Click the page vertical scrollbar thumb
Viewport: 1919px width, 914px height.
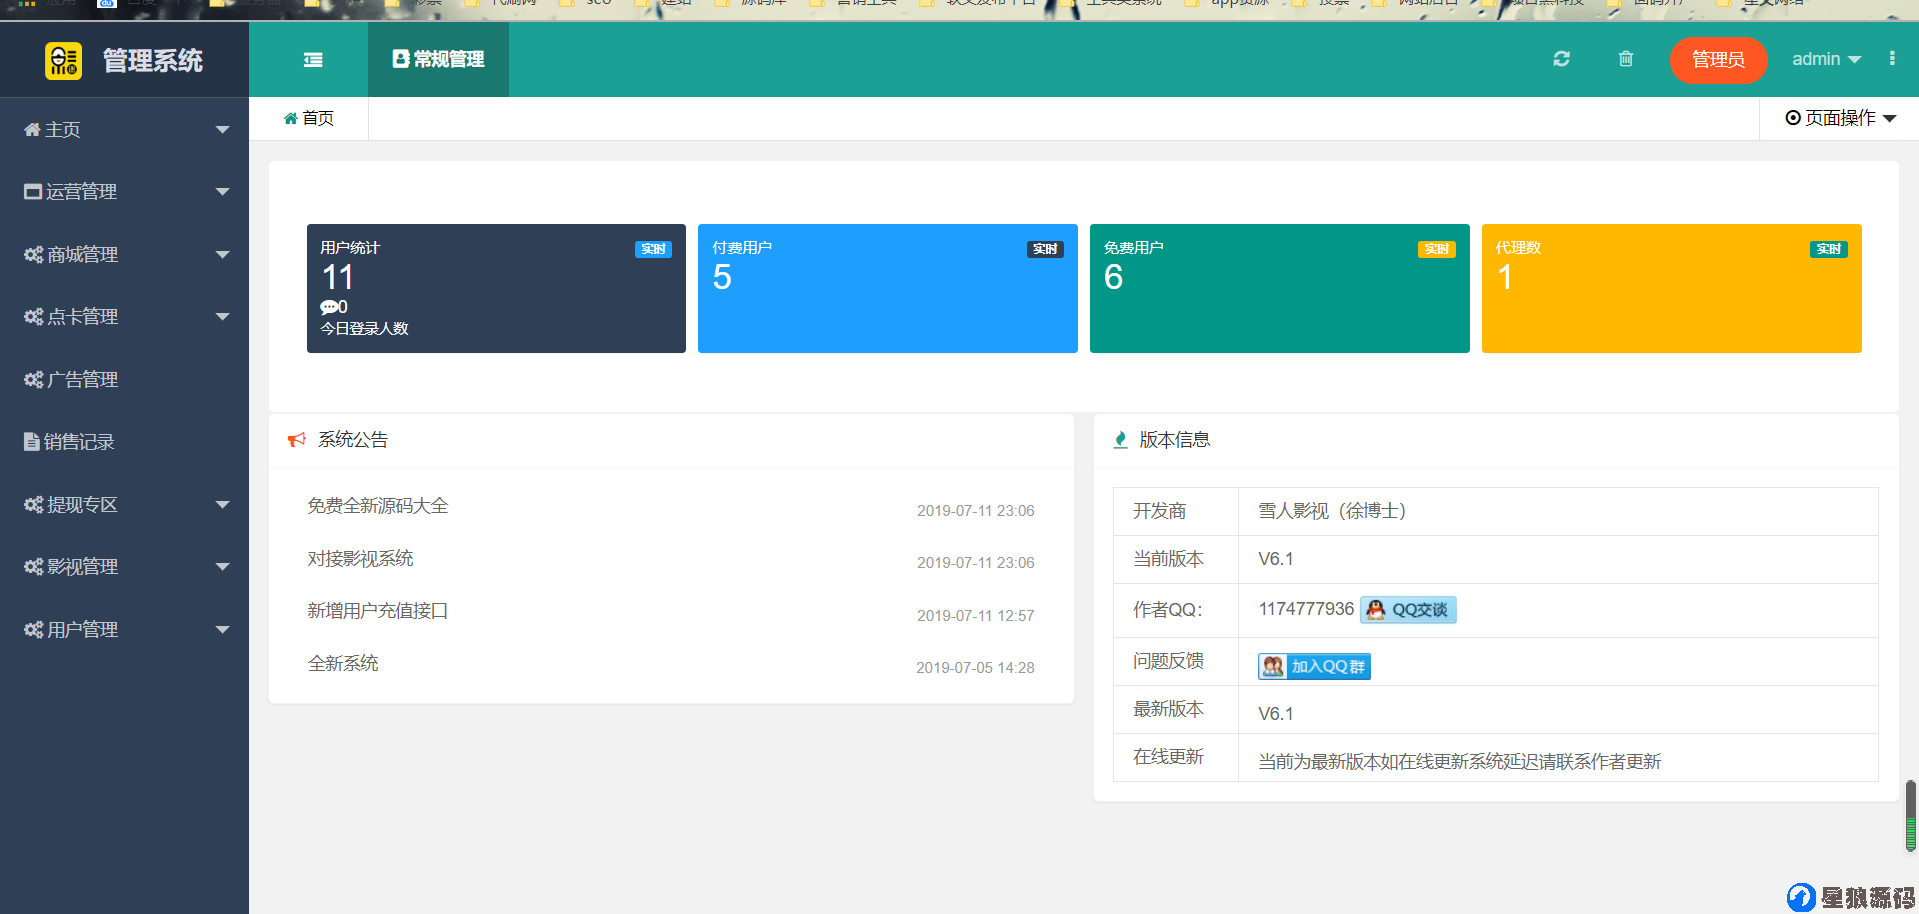(1911, 816)
